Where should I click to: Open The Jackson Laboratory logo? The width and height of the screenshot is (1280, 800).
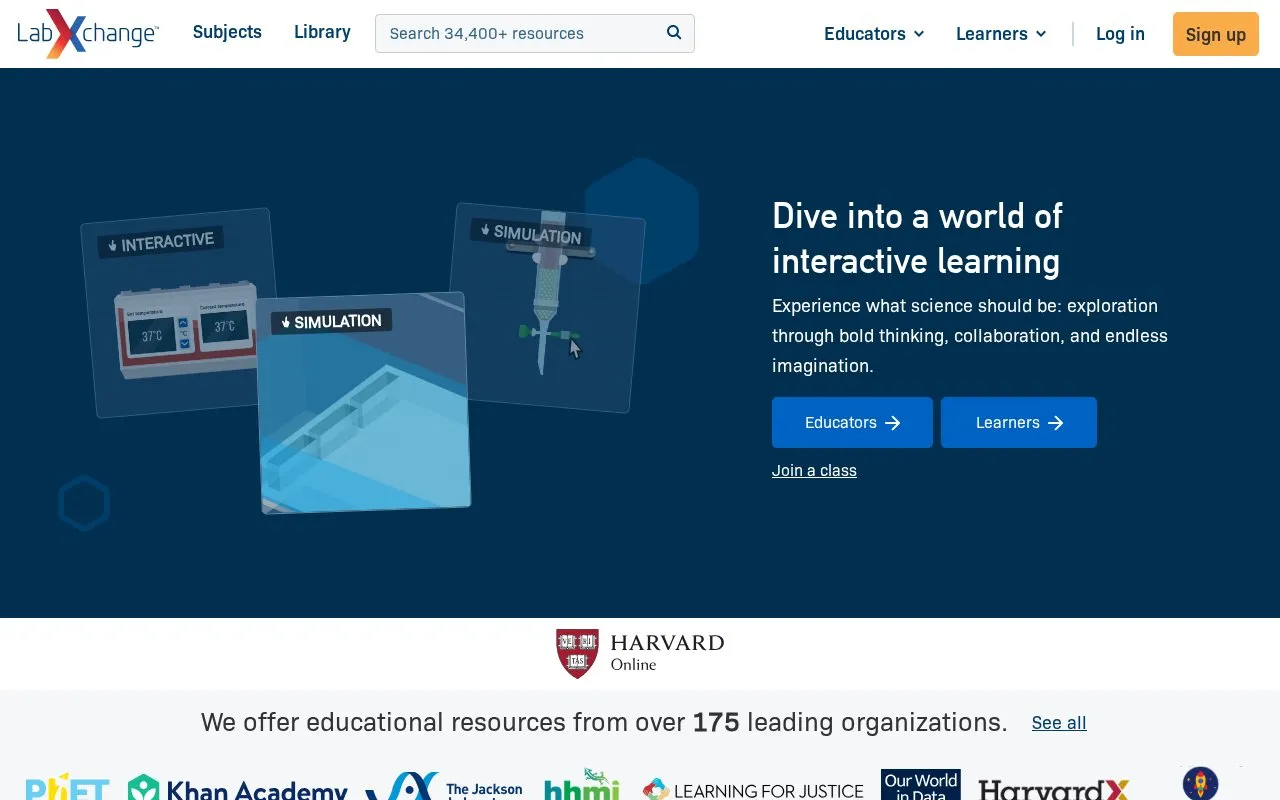tap(444, 787)
